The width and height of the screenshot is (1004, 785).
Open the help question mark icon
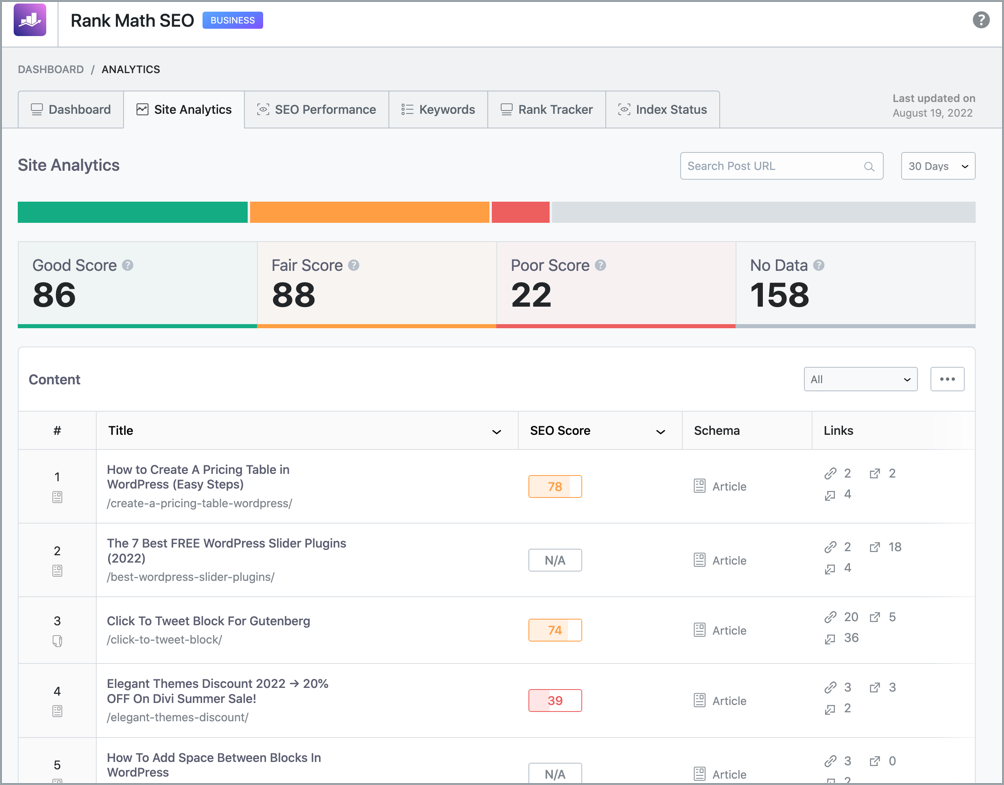981,20
